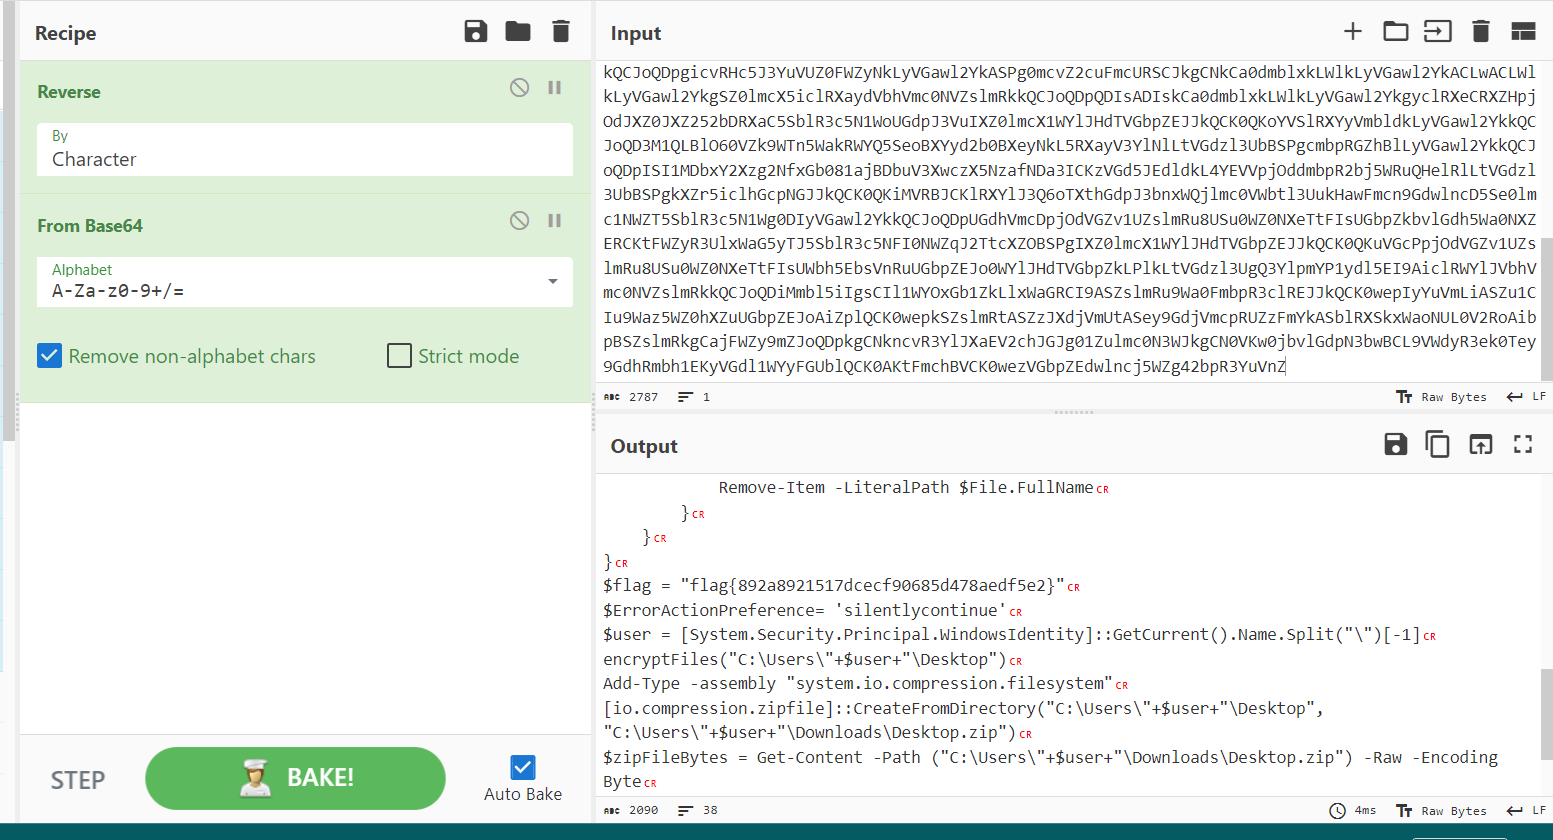Click the STEP button

(78, 780)
